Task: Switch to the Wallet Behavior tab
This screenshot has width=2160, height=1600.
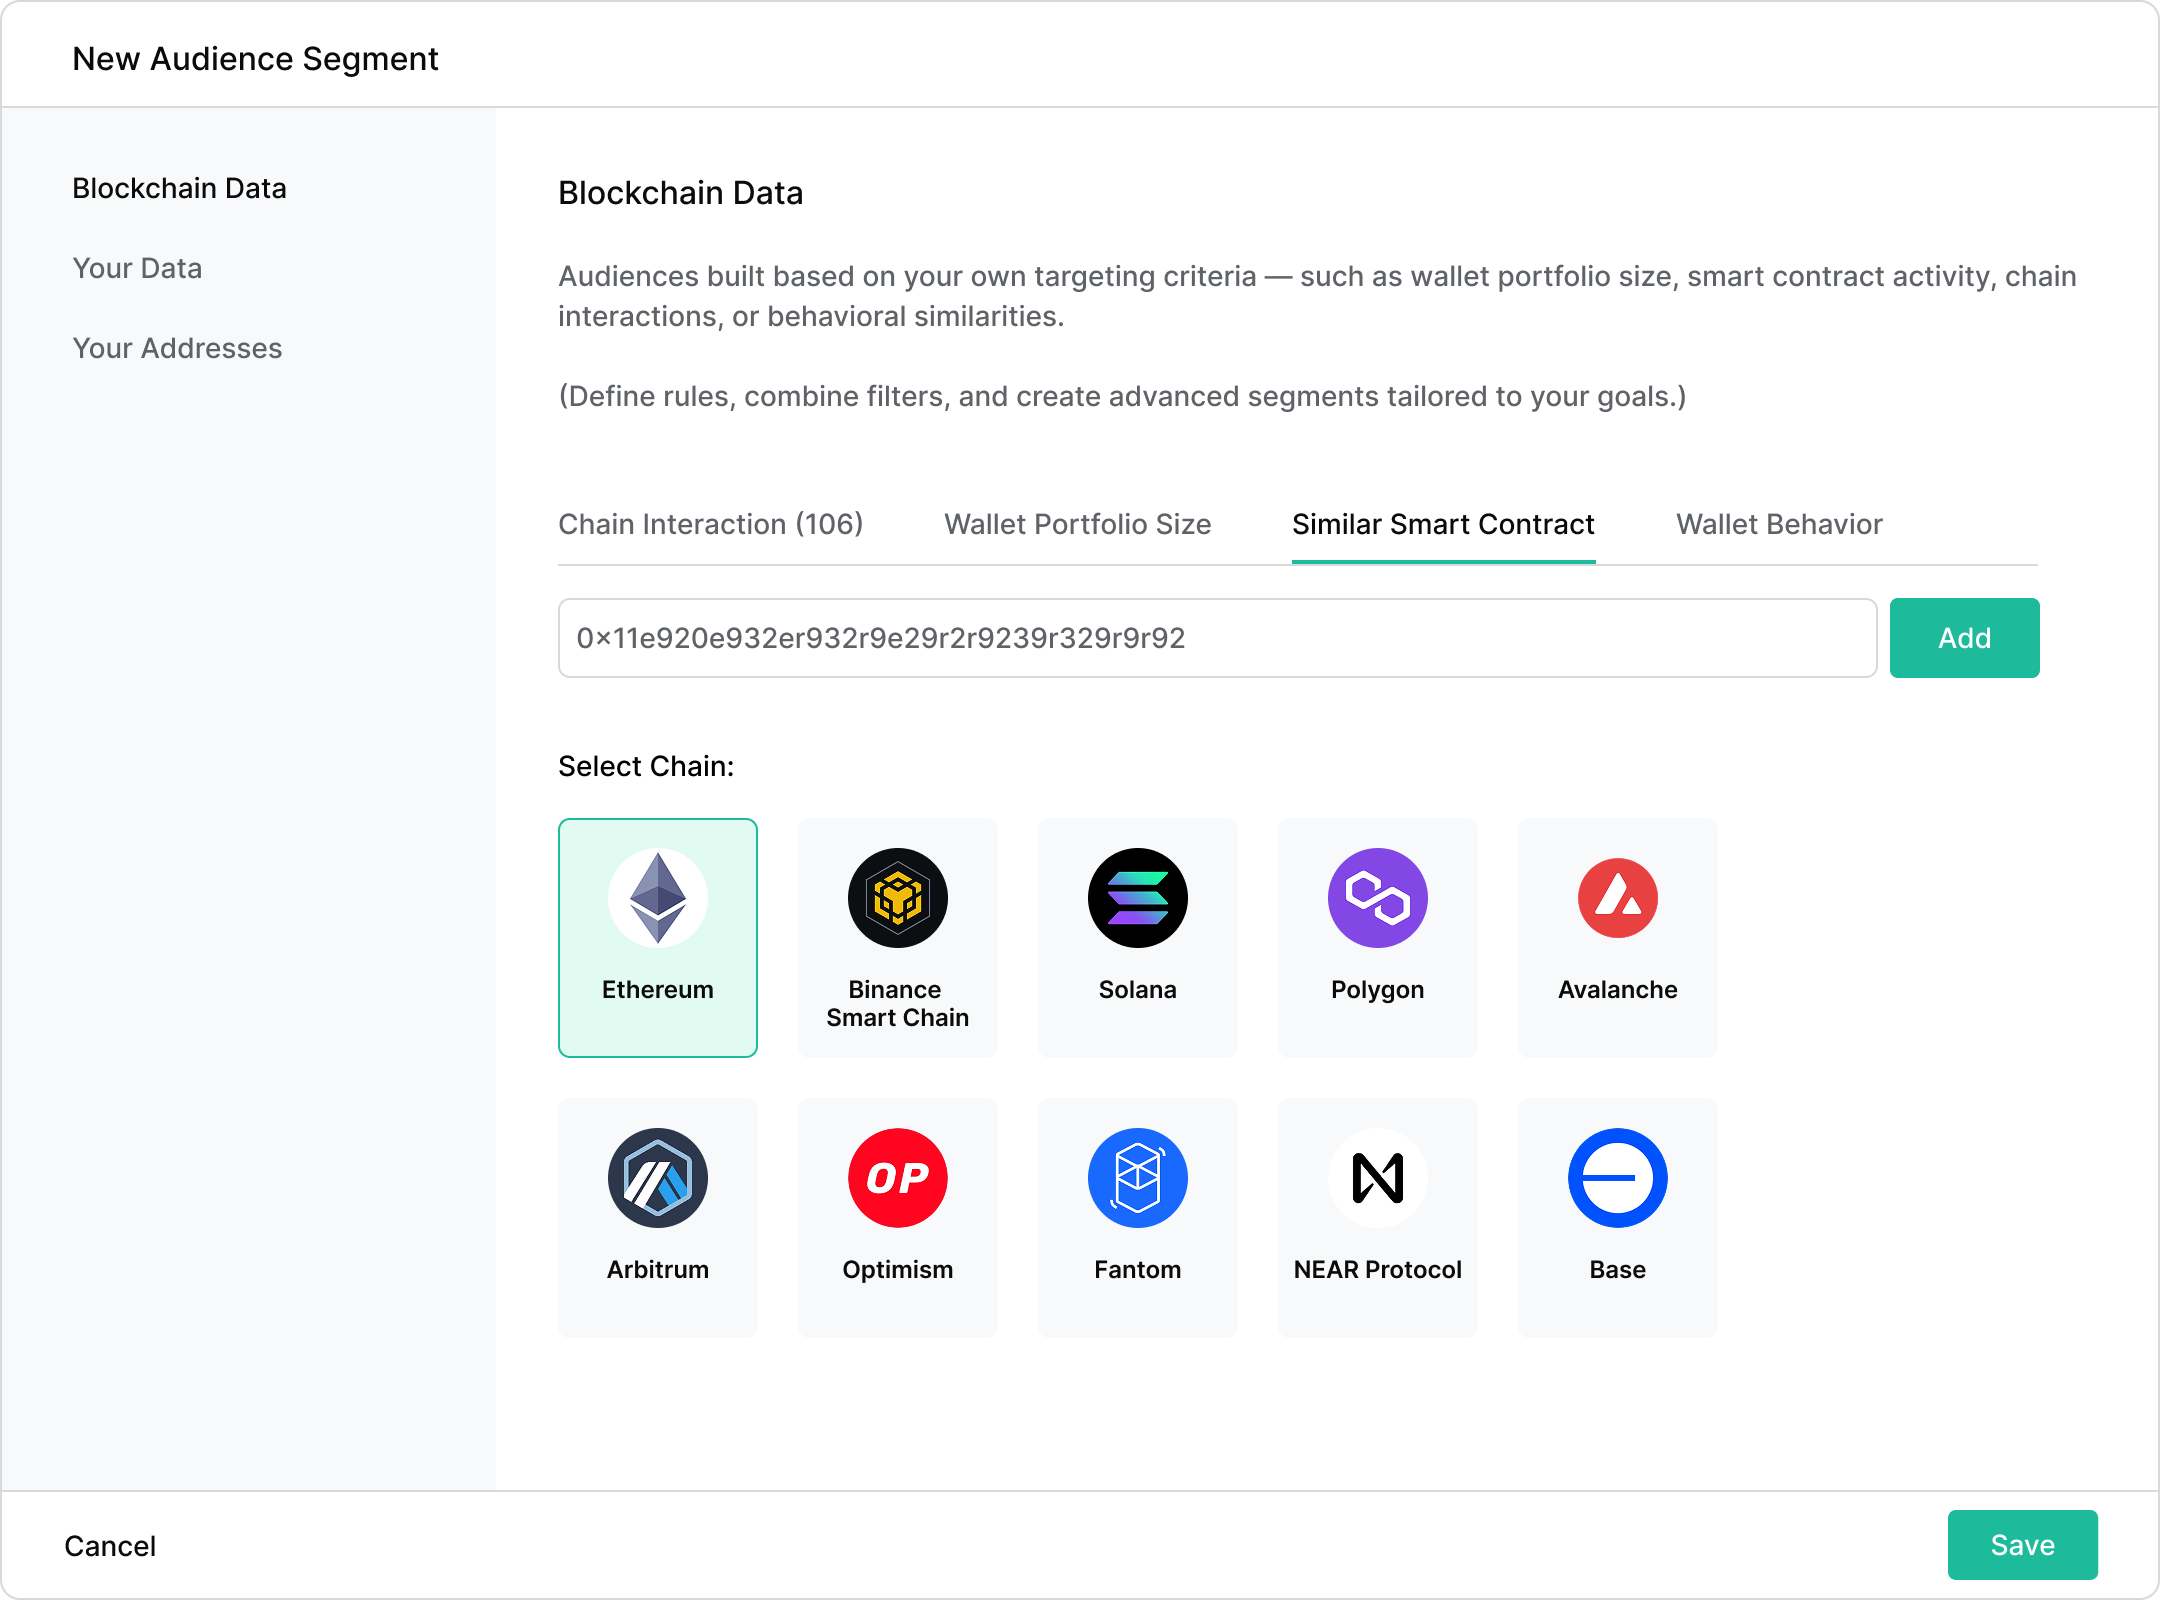Action: (1779, 524)
